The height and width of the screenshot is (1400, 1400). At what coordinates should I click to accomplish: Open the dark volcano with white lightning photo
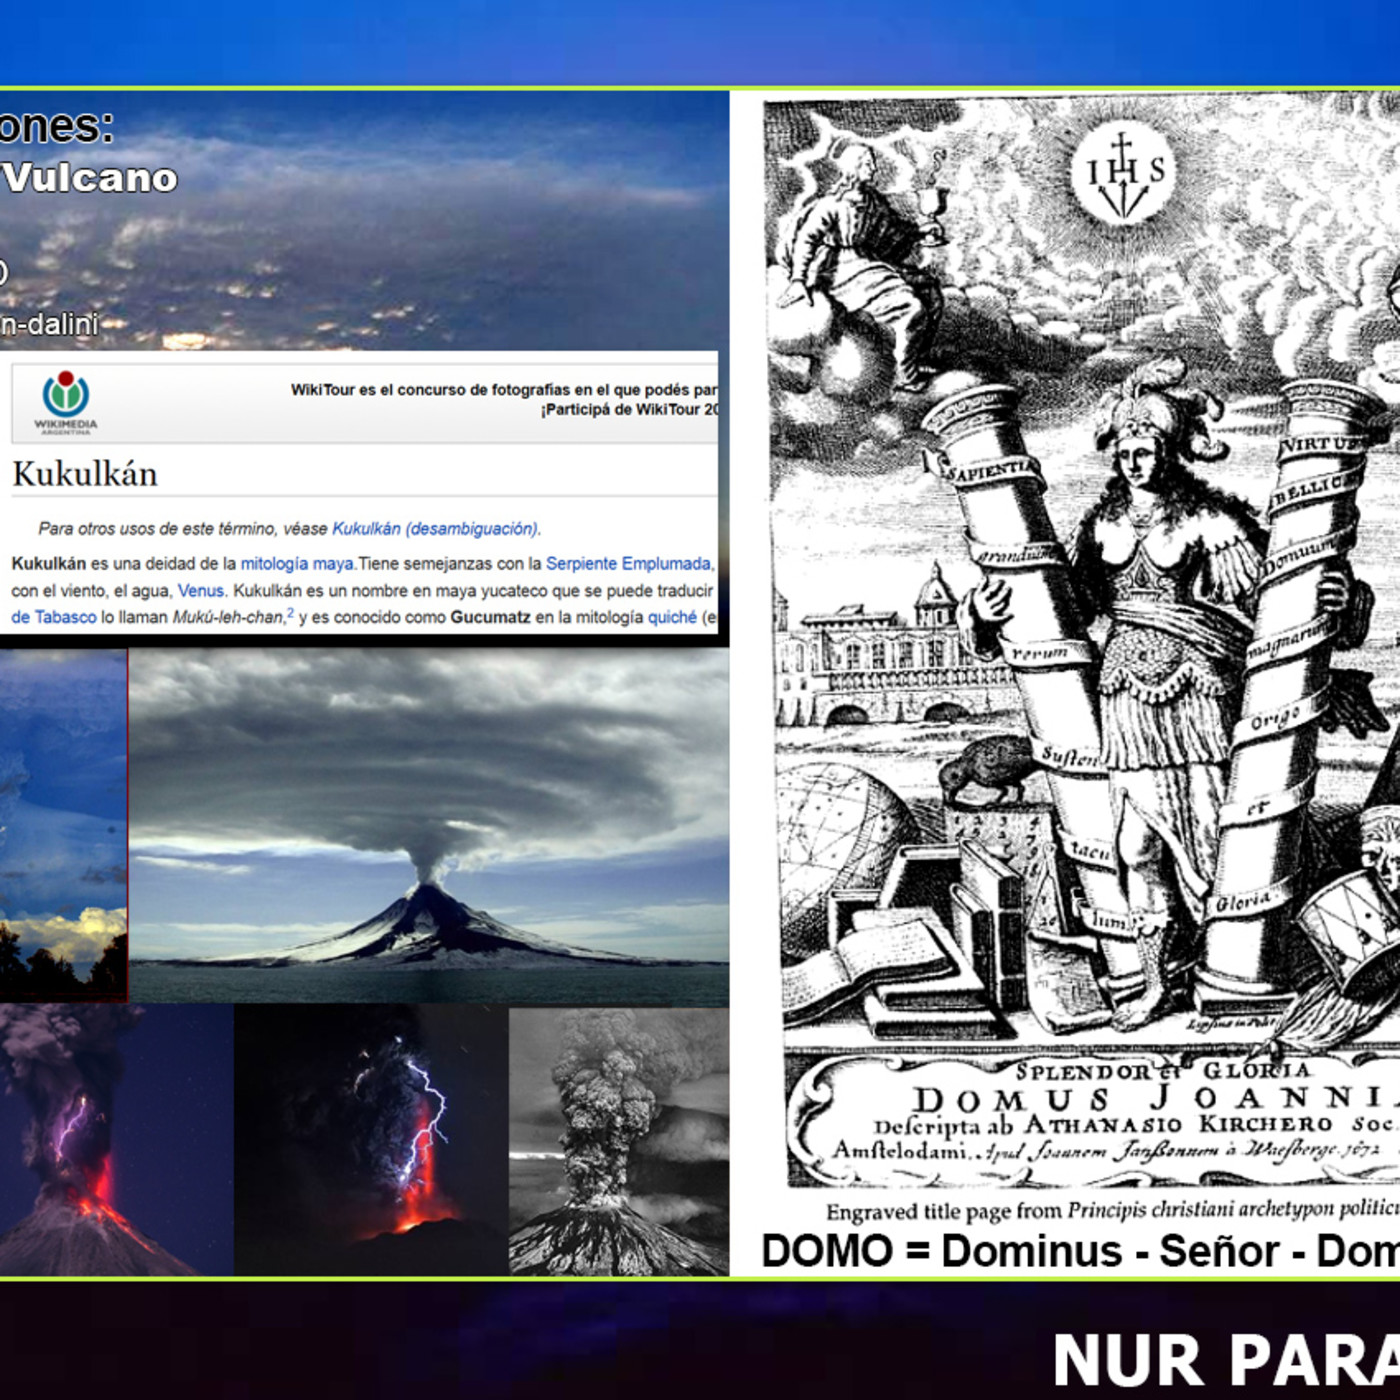click(x=371, y=1140)
